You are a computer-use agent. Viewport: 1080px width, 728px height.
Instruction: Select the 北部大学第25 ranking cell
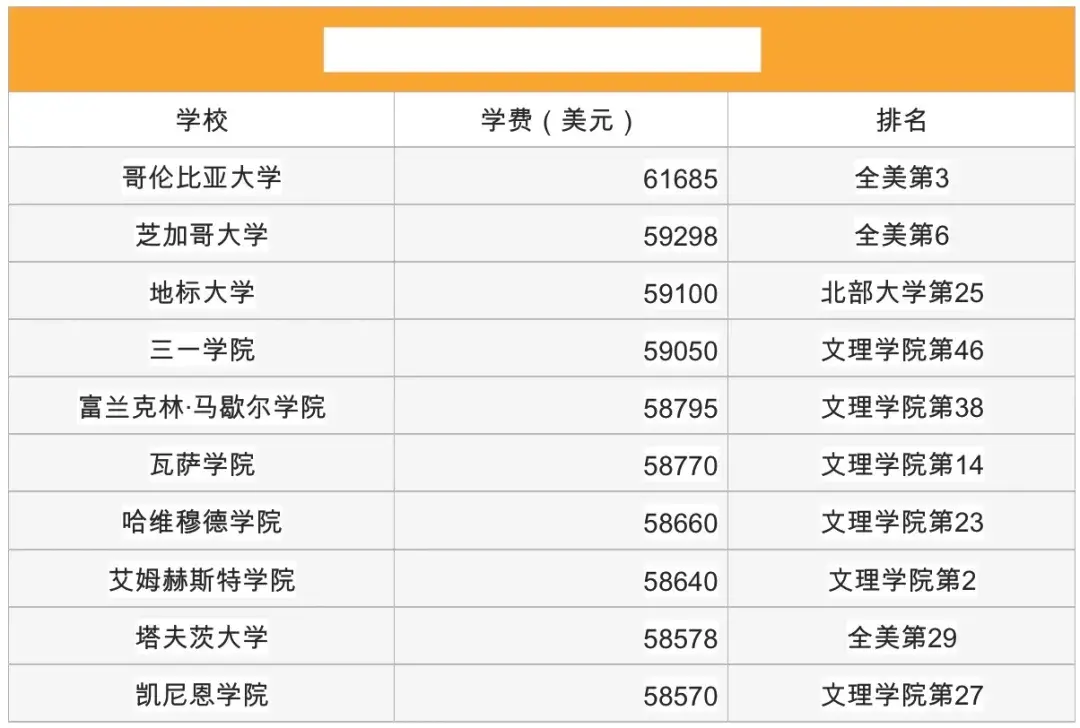(x=901, y=292)
